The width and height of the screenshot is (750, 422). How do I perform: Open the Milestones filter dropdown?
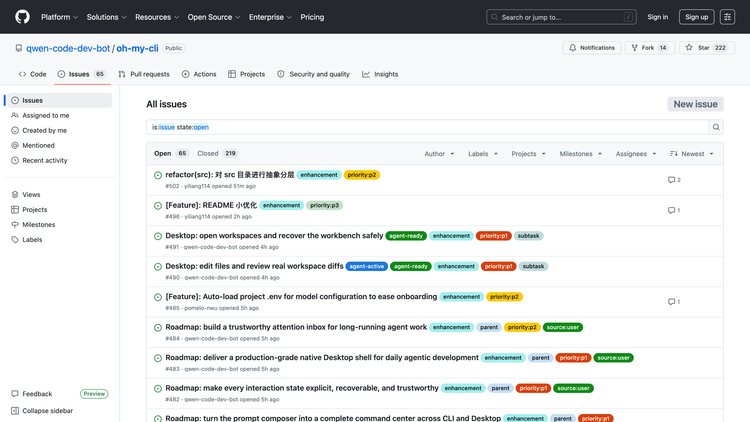tap(581, 154)
